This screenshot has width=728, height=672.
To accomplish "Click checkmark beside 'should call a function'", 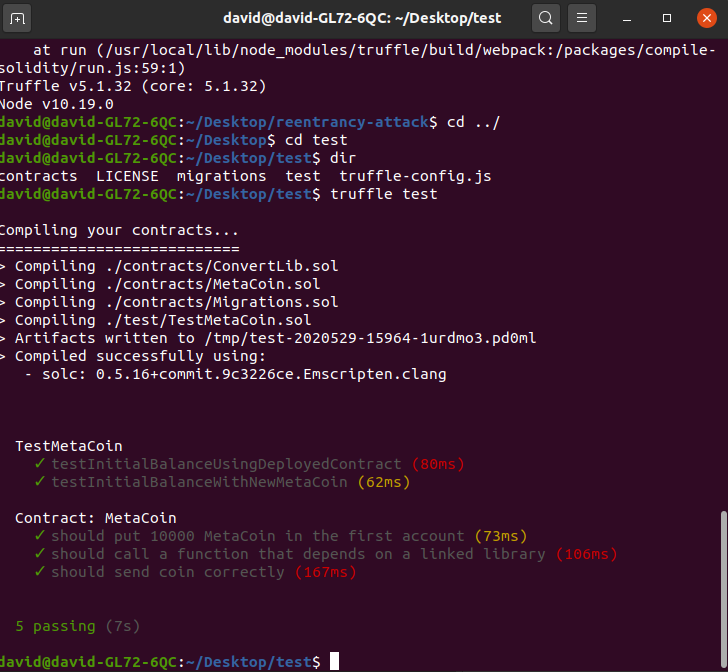I will coord(39,554).
